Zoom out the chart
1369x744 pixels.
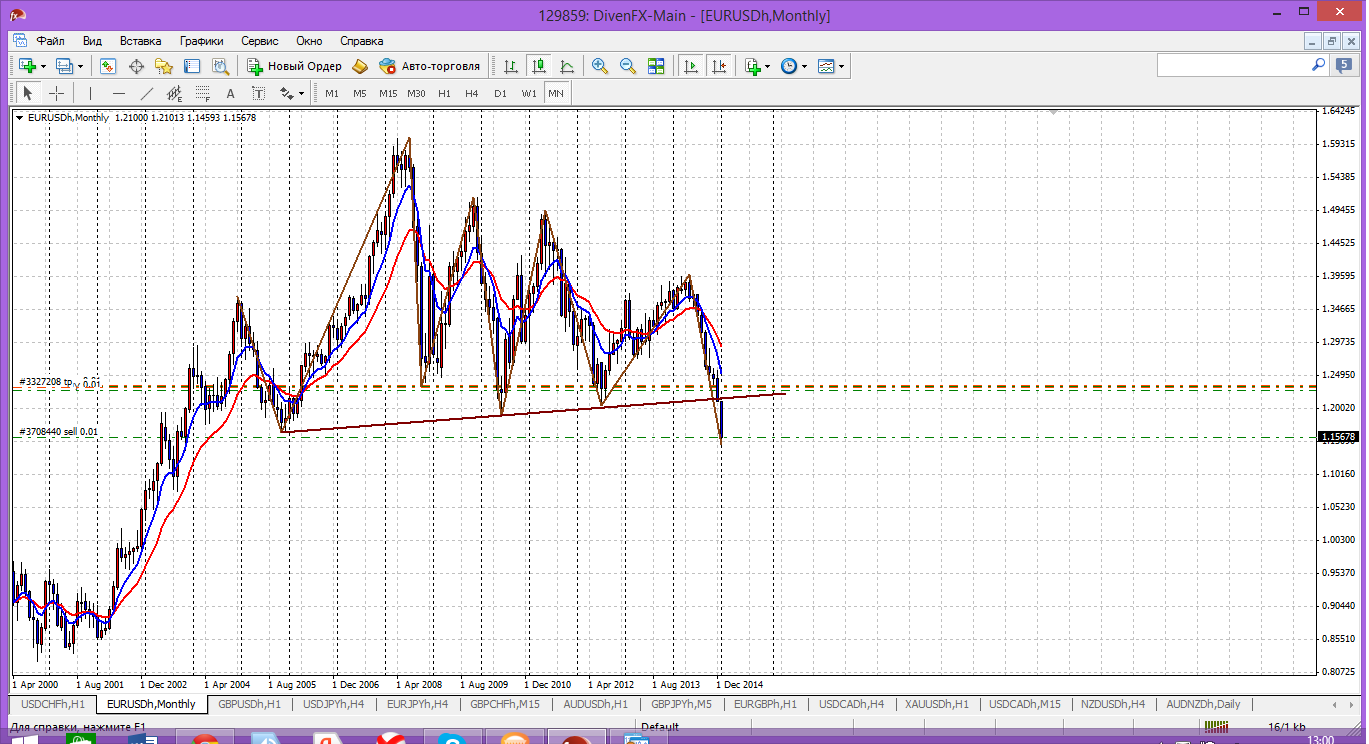pos(628,66)
